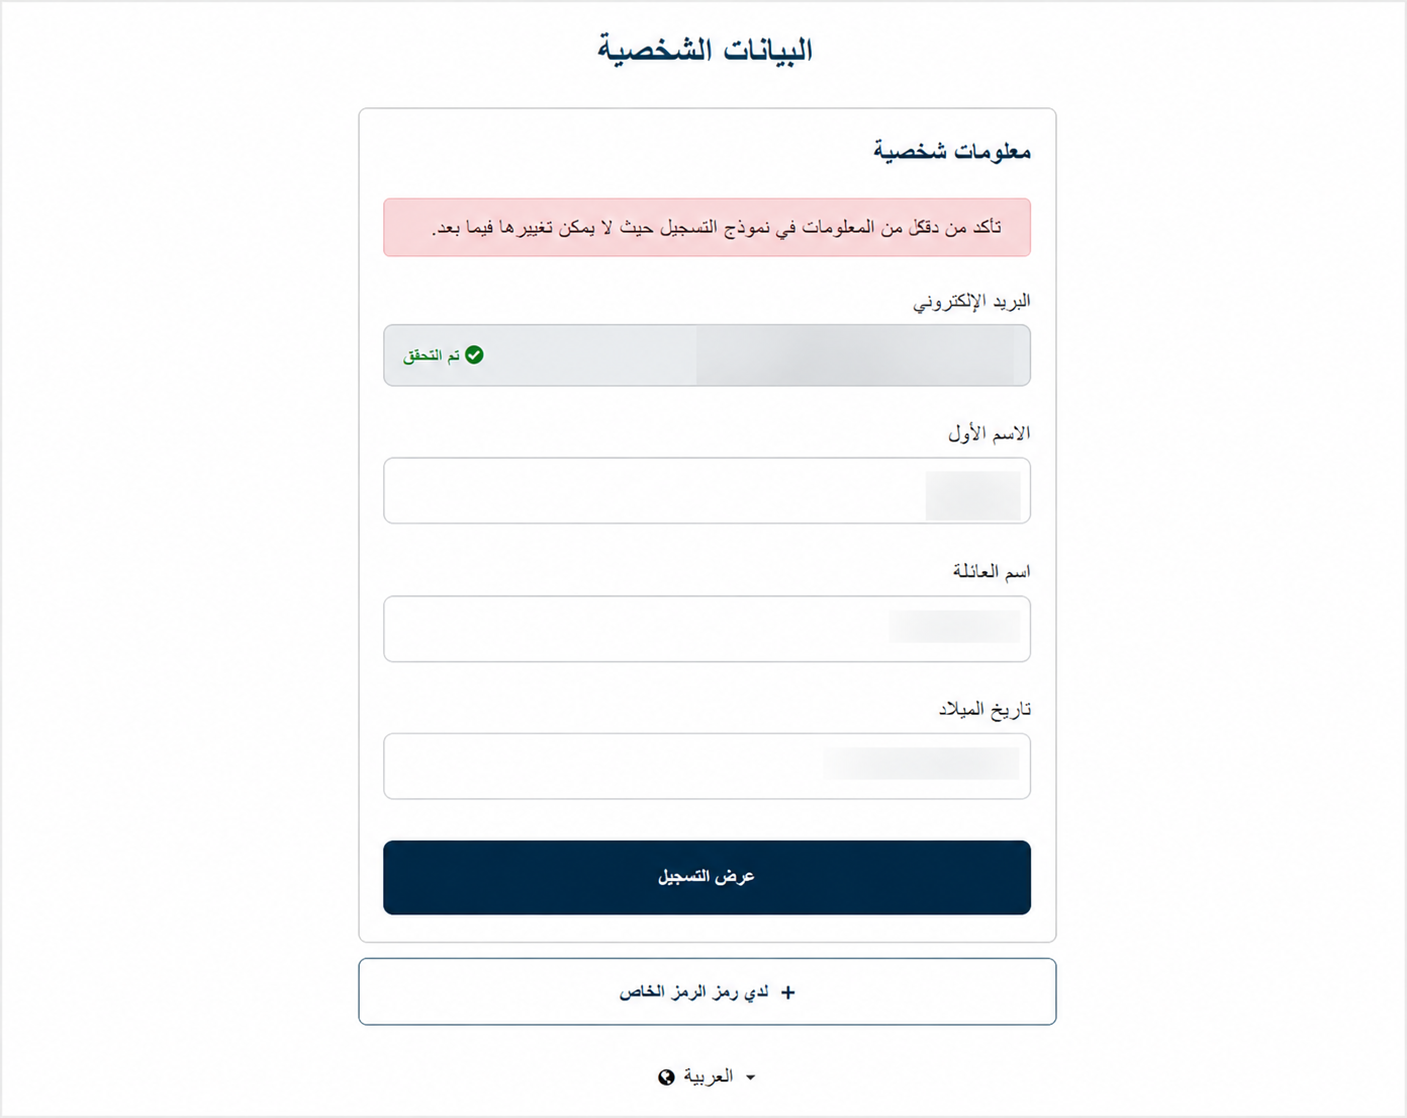Focus the اسم العائلة input field
Screen dimensions: 1407x1118
pos(707,629)
